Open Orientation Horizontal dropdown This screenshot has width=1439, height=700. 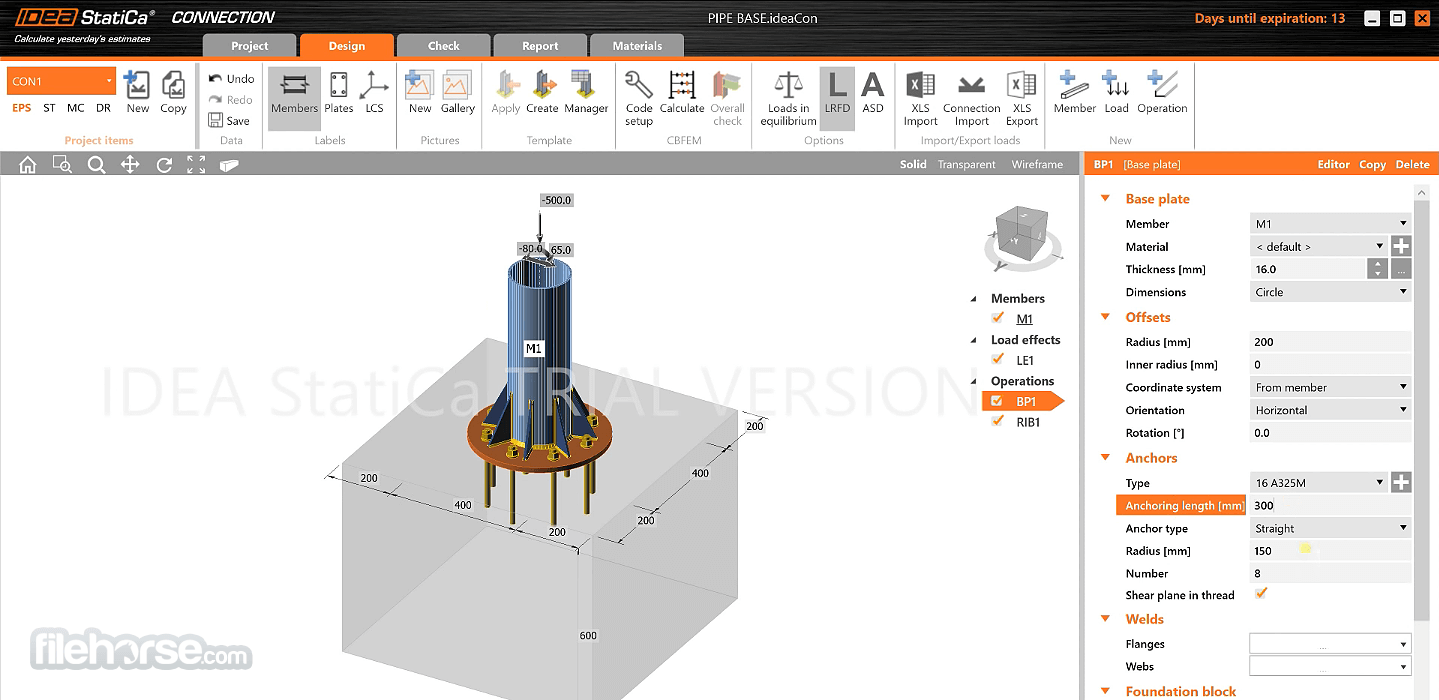tap(1330, 410)
